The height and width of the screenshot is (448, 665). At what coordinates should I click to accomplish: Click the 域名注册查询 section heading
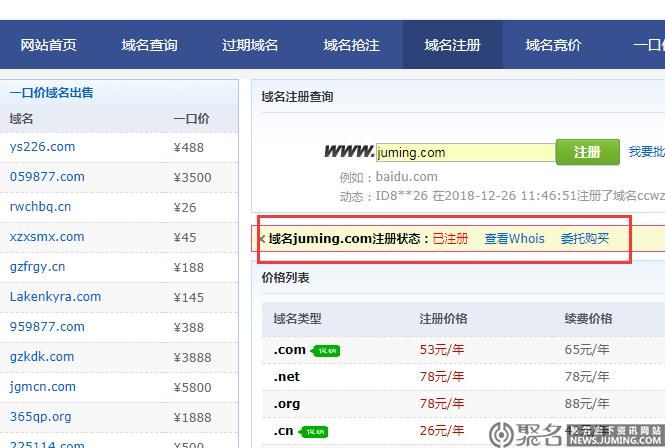coord(297,97)
